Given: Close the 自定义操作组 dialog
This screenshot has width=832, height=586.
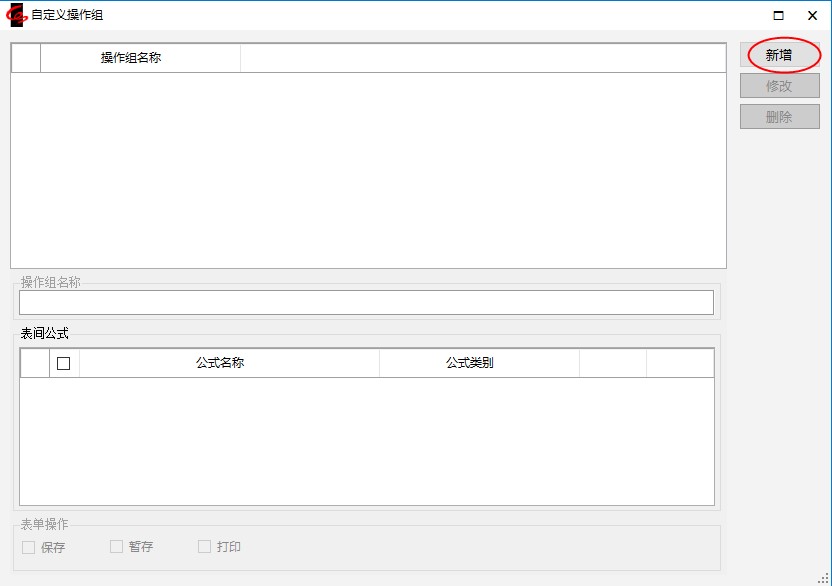Looking at the screenshot, I should coord(812,15).
